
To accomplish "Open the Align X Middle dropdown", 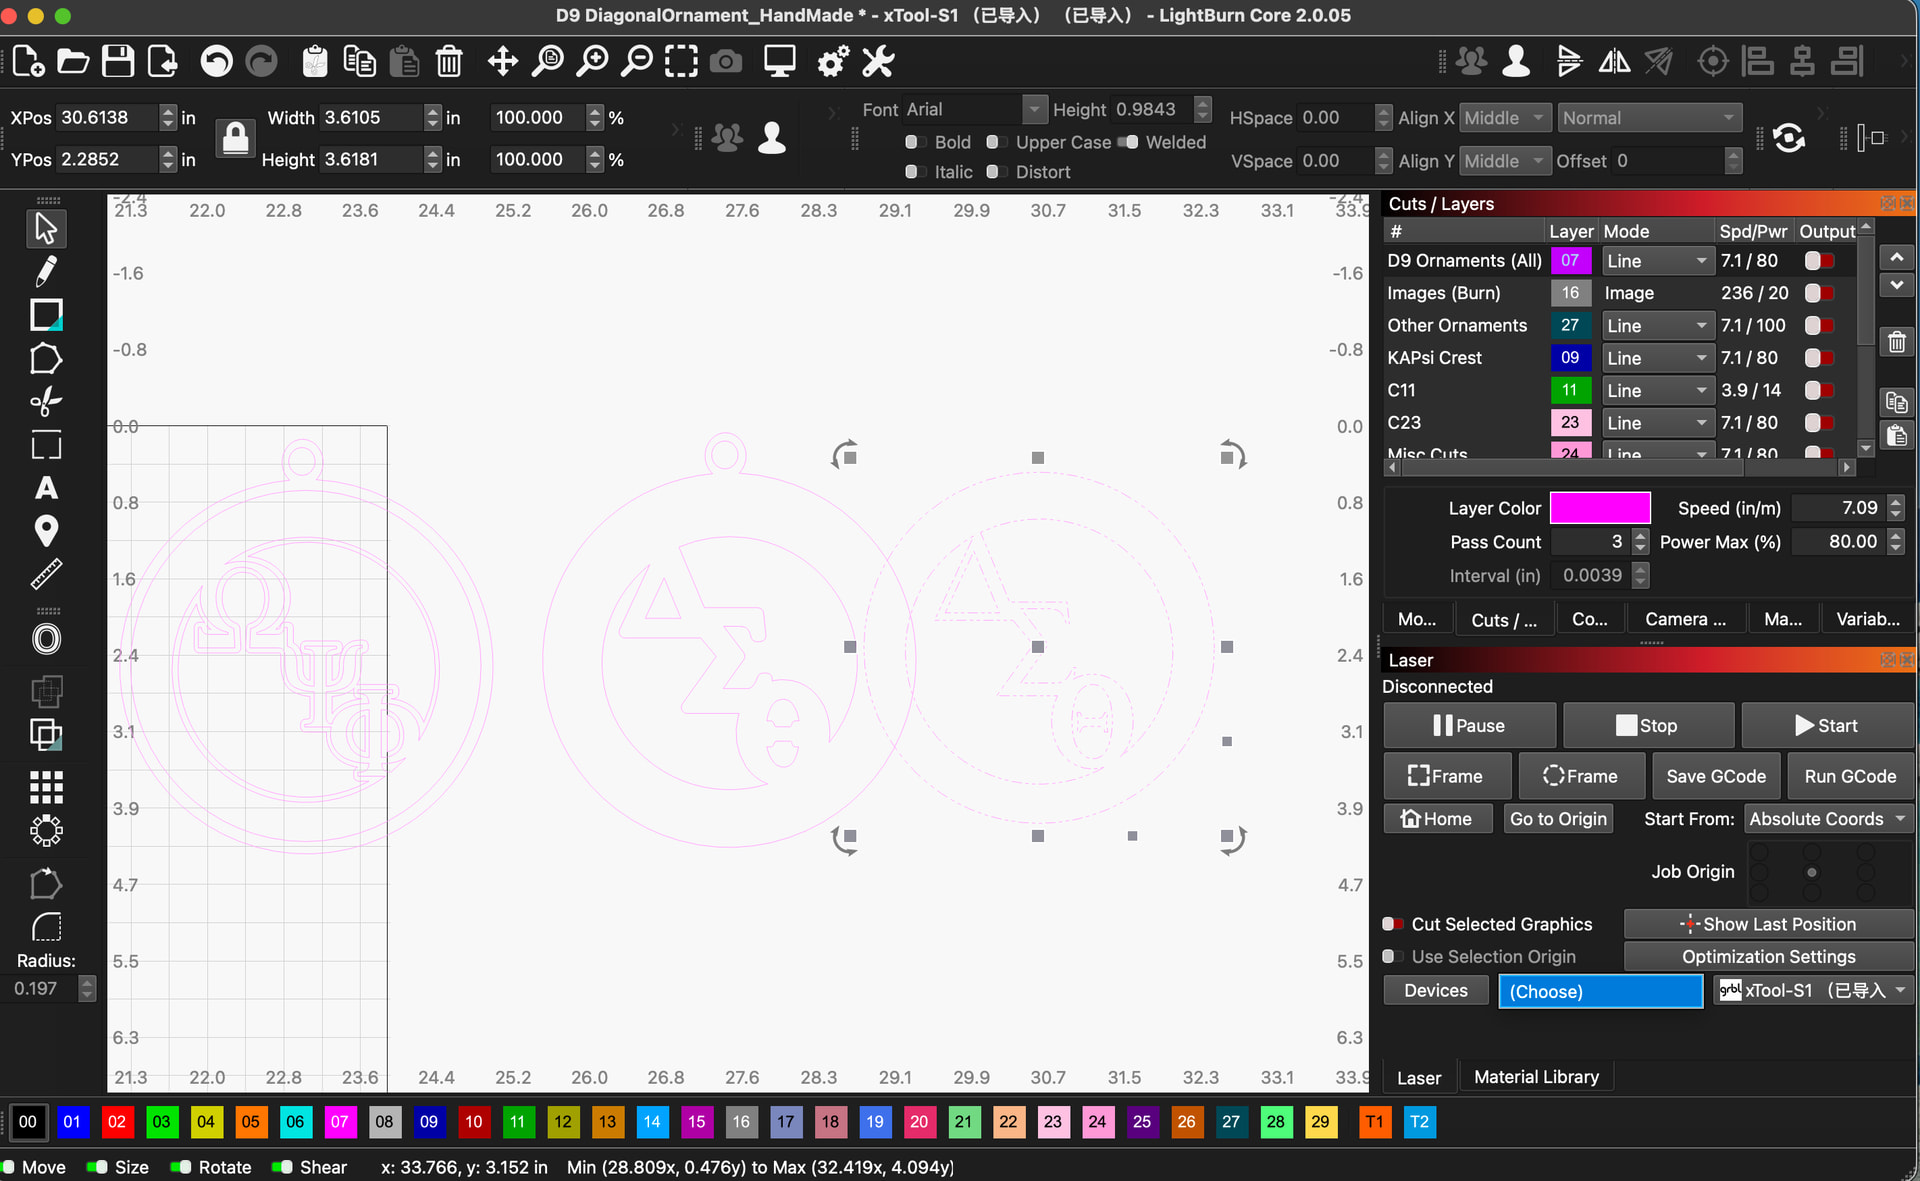I will pyautogui.click(x=1504, y=118).
